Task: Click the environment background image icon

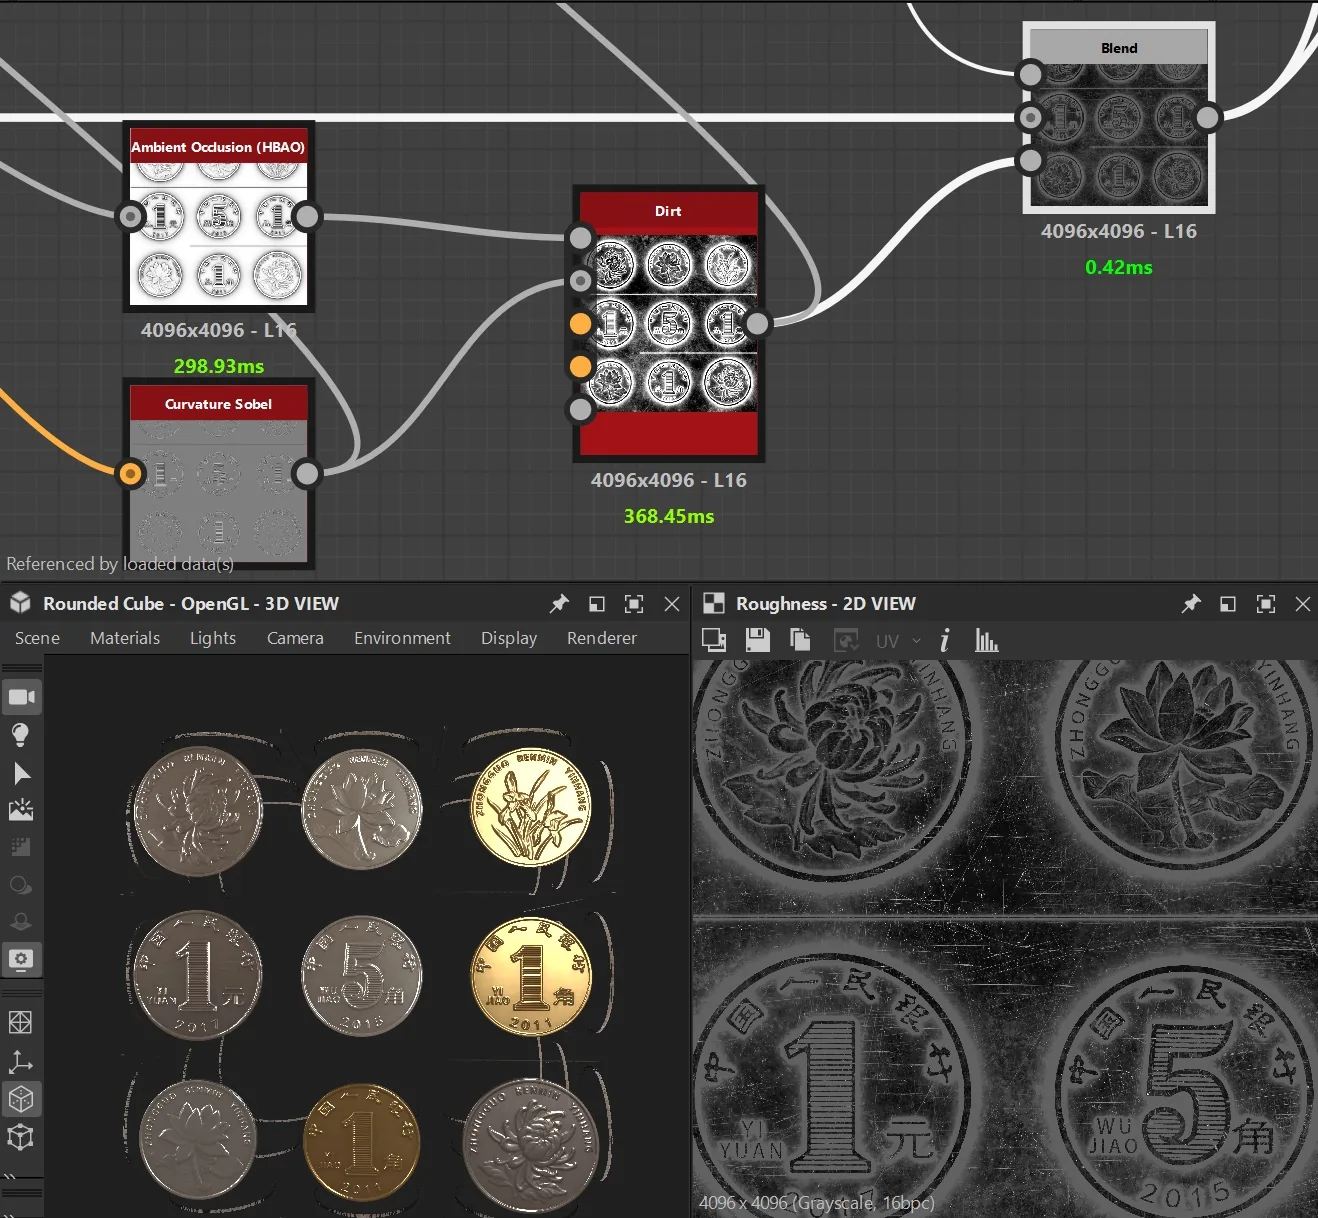Action: point(21,810)
